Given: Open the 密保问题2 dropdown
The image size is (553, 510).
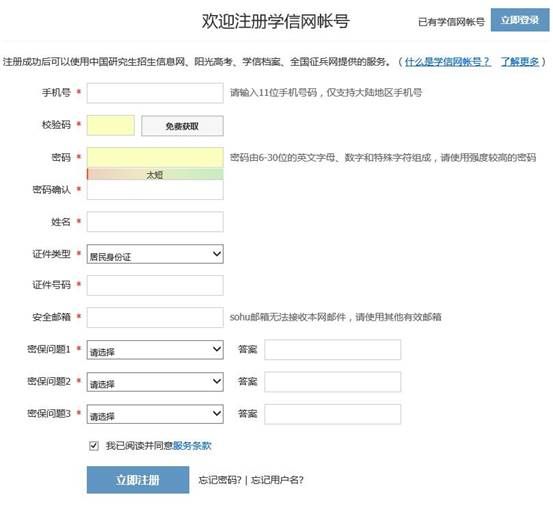Looking at the screenshot, I should tap(155, 382).
